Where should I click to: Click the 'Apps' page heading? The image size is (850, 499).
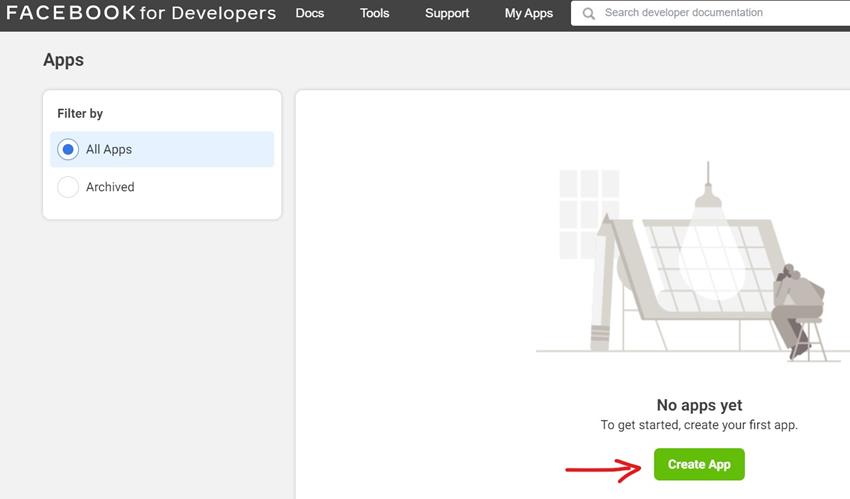(63, 60)
